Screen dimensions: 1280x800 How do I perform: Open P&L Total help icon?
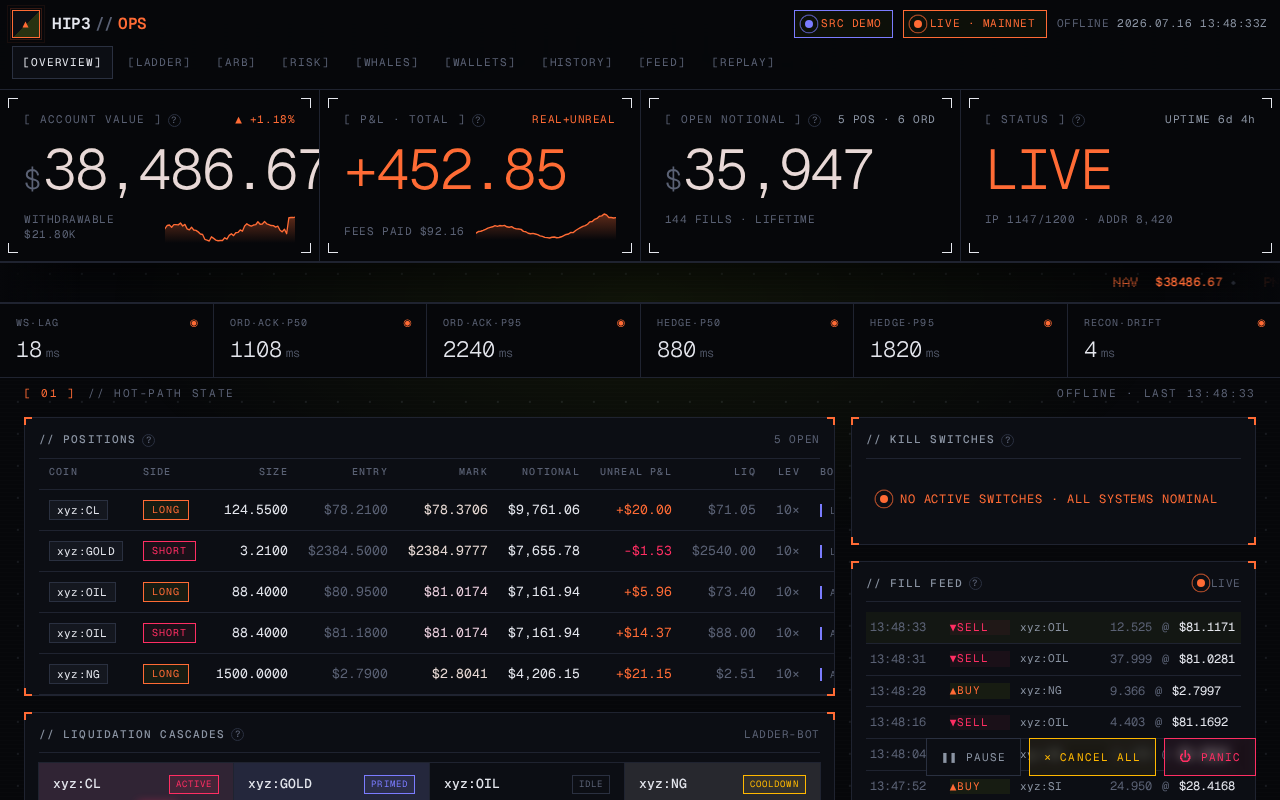click(x=478, y=120)
